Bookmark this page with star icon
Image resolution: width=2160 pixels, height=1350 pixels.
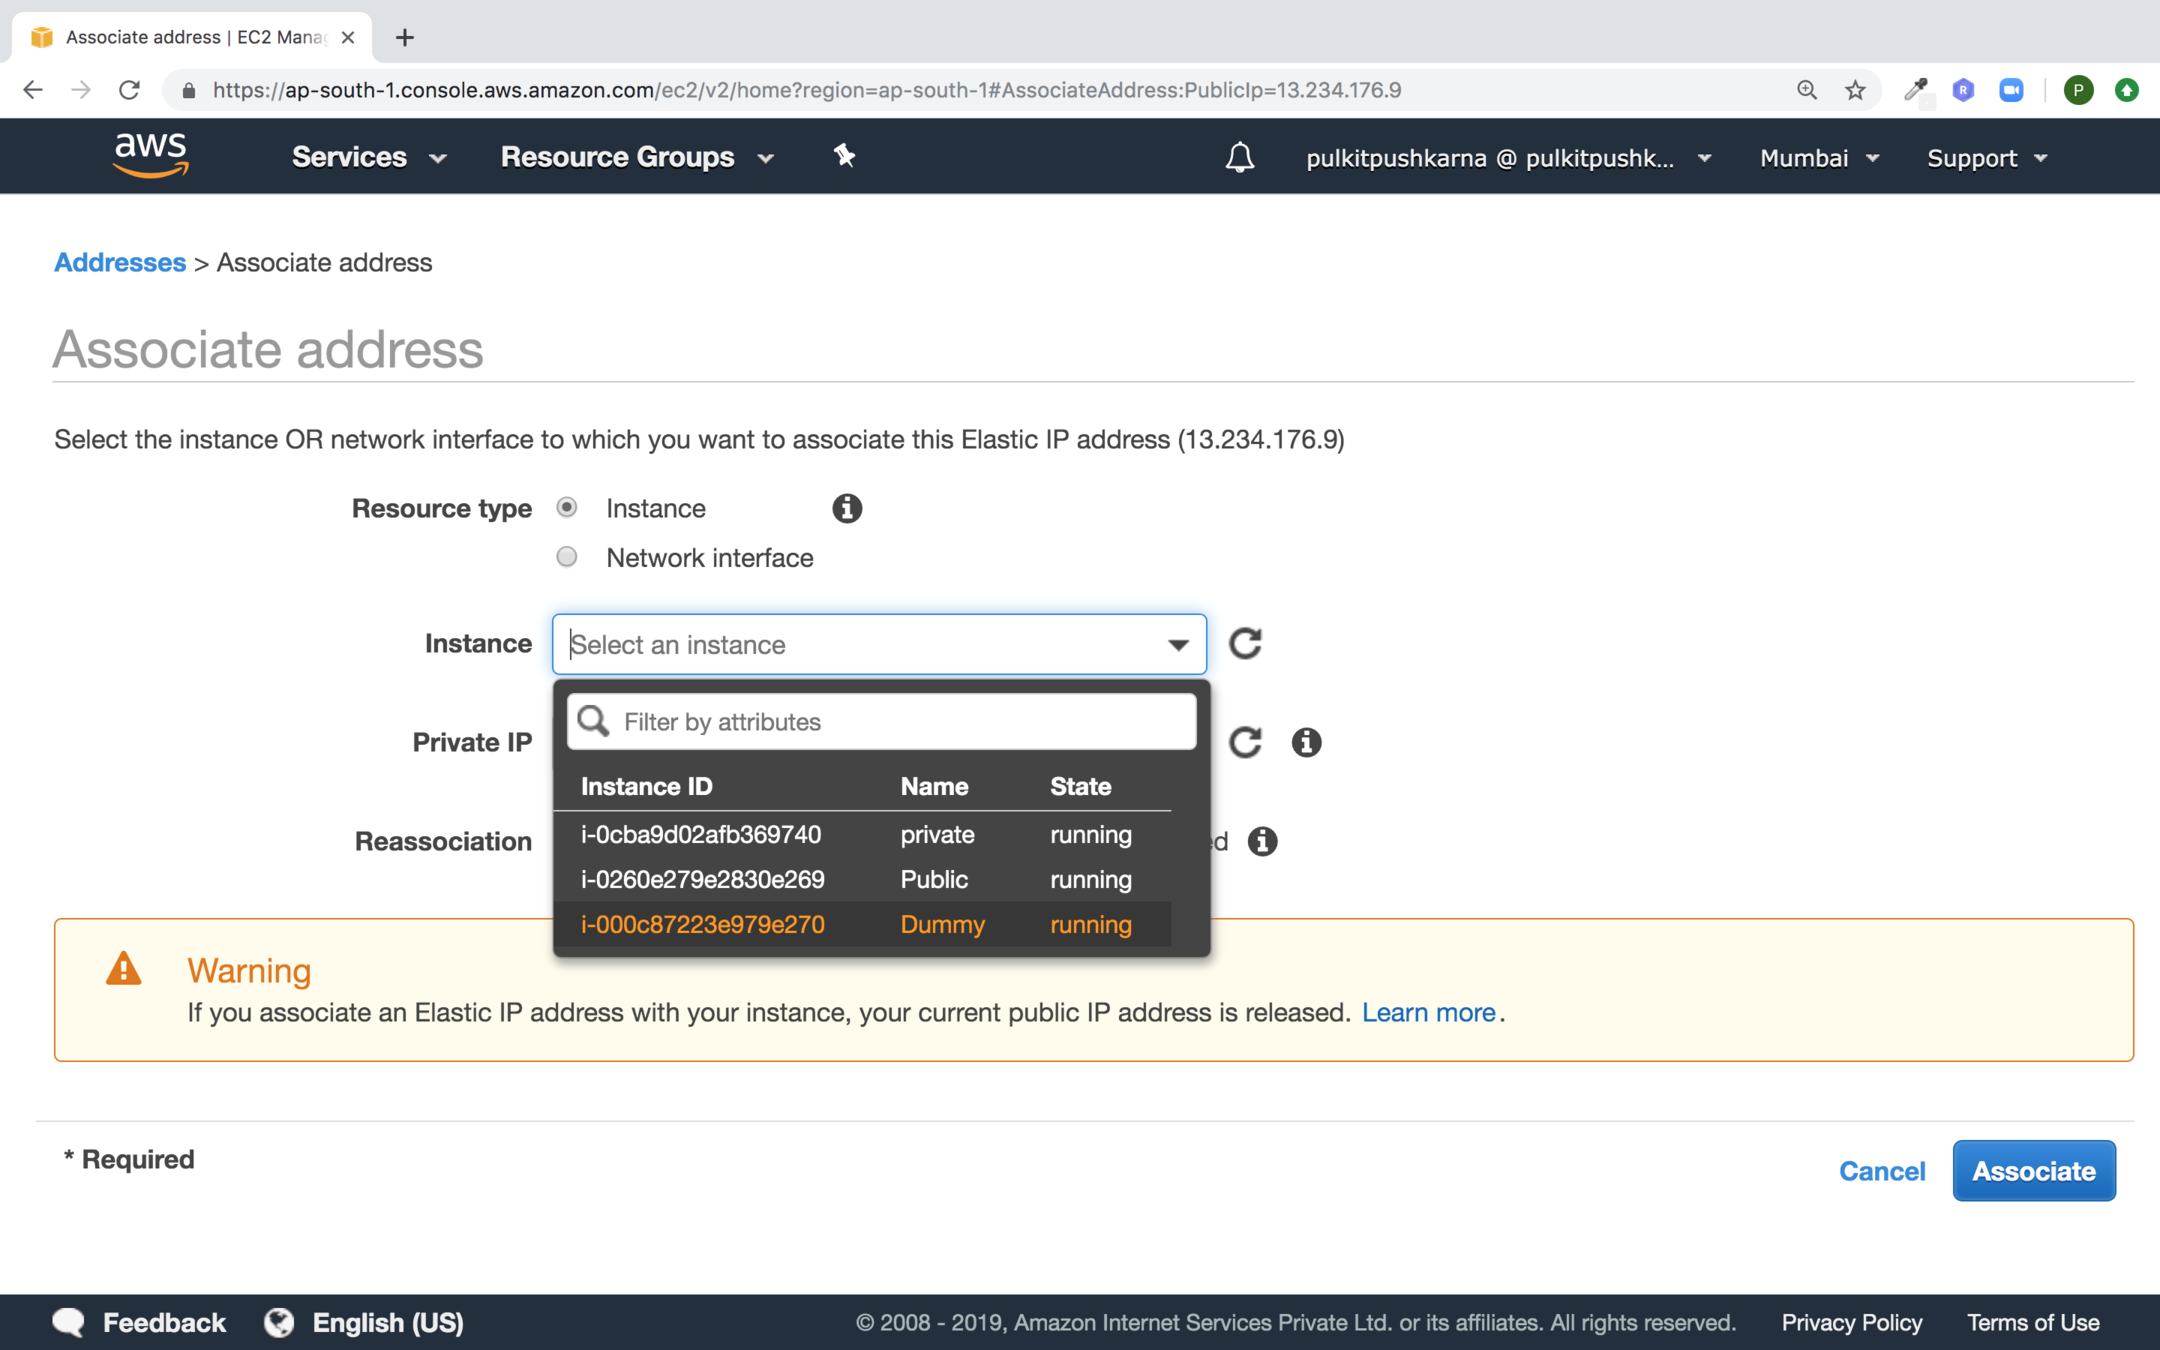1855,90
